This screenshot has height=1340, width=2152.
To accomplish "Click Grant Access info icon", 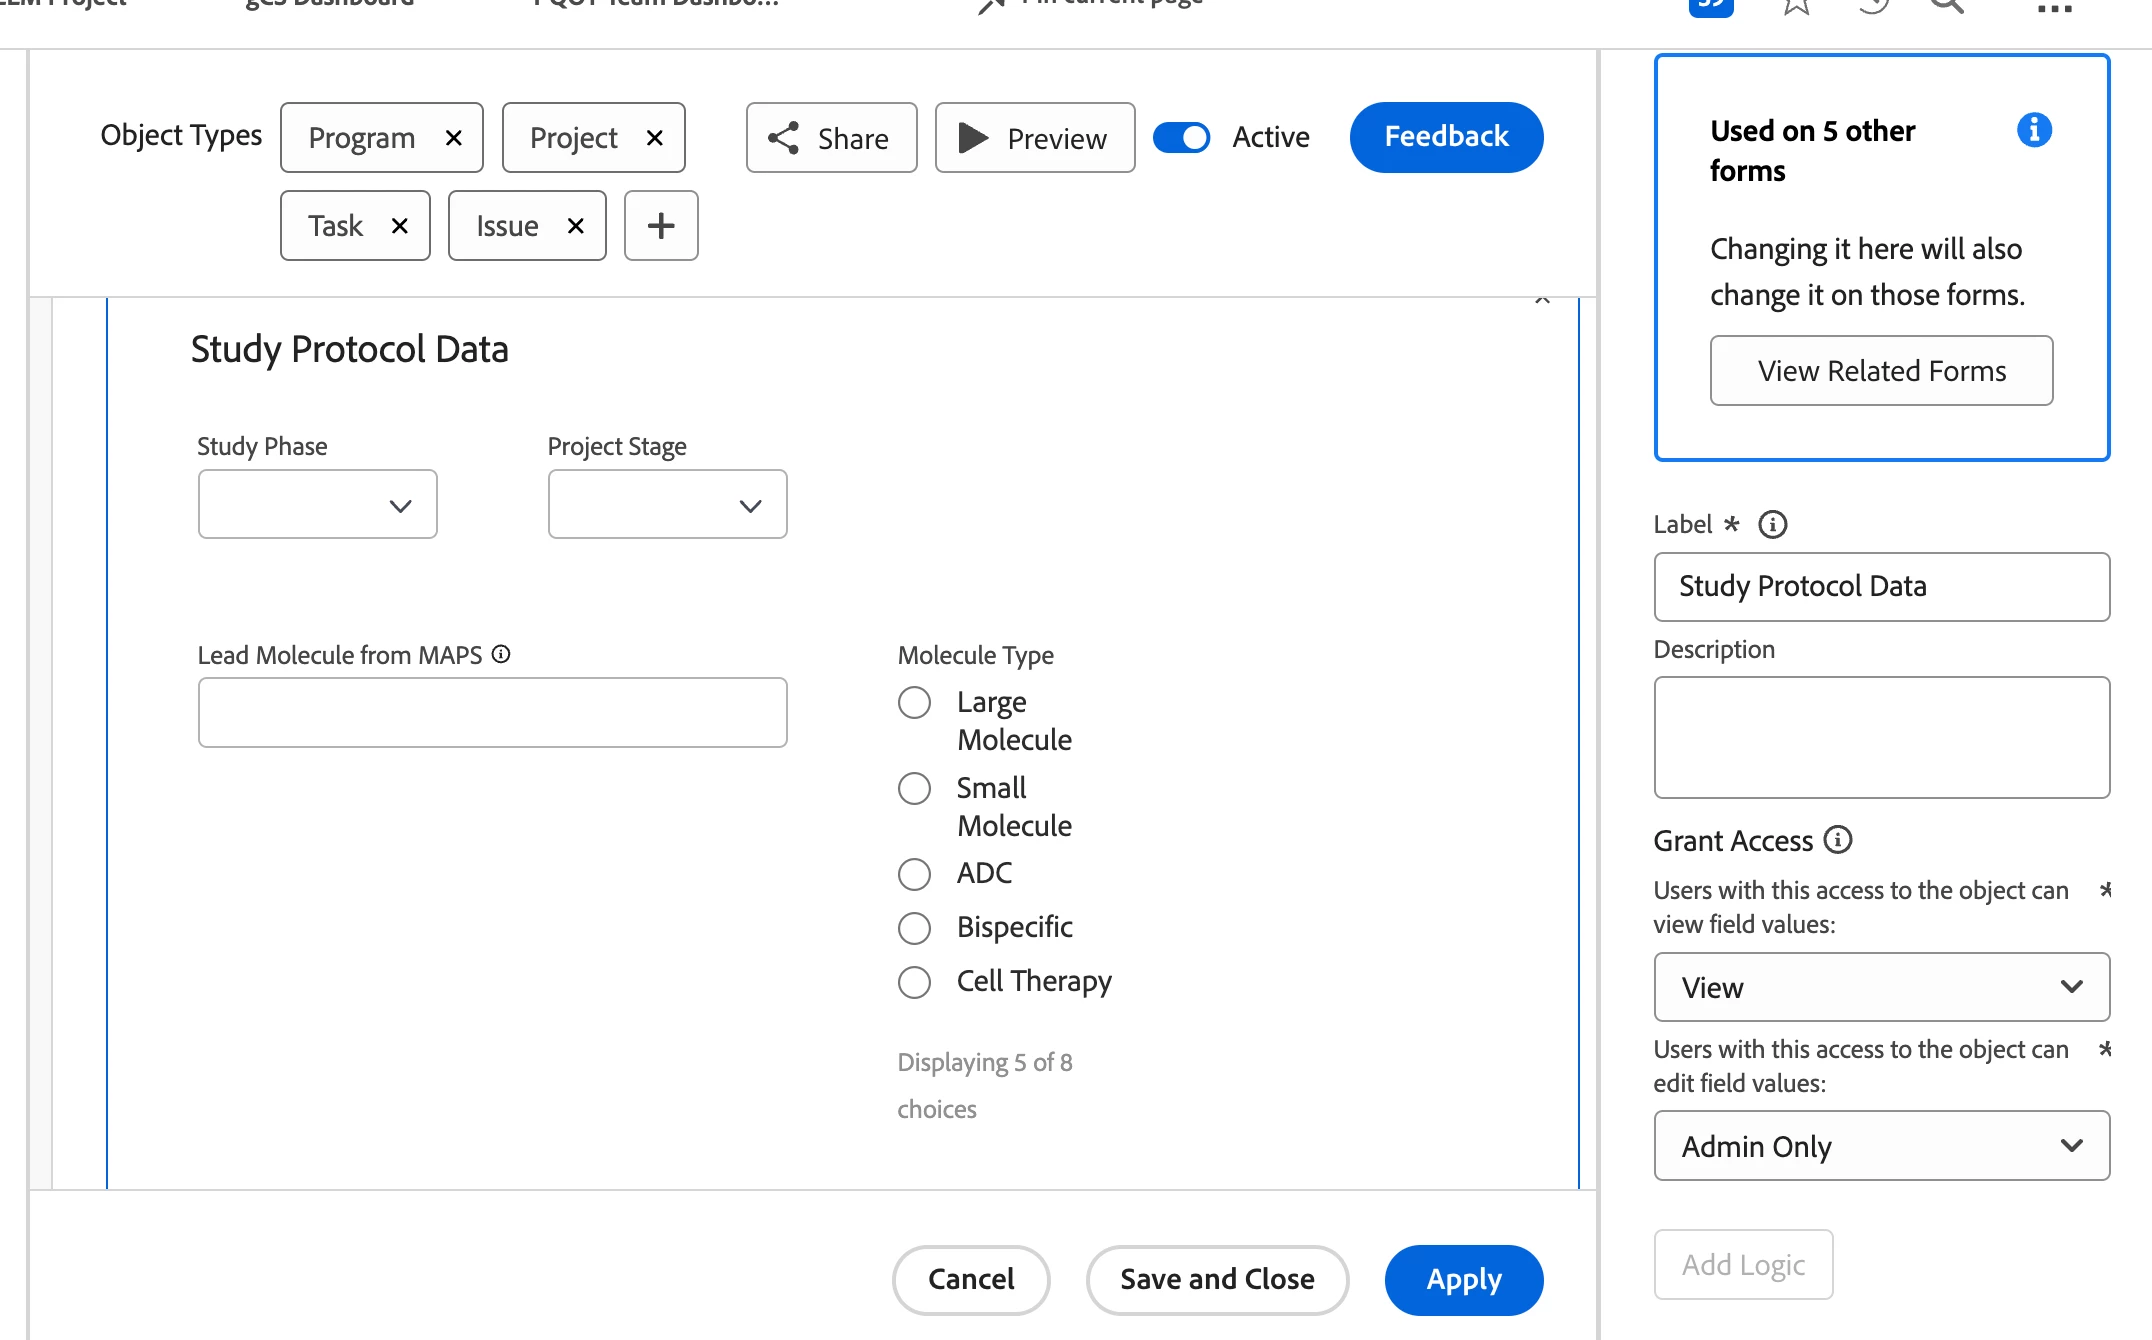I will pos(1837,840).
